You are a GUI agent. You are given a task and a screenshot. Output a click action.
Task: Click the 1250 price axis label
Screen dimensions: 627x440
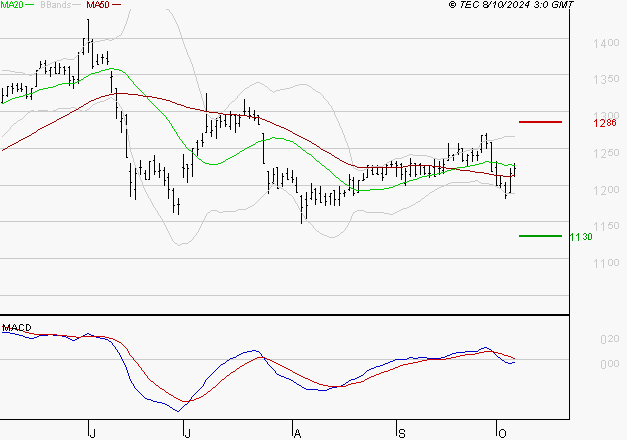[x=606, y=153]
